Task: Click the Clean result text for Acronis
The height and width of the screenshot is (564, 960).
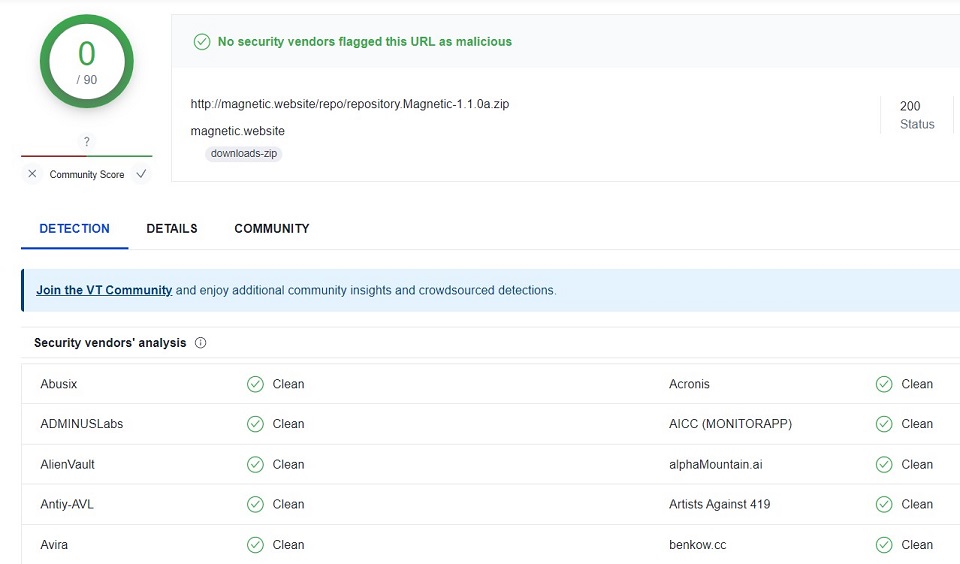Action: (917, 384)
